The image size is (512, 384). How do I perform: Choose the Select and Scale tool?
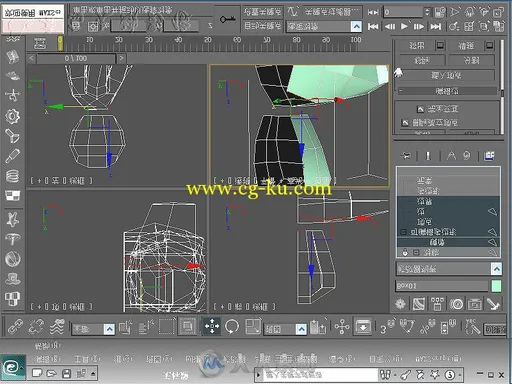point(253,327)
